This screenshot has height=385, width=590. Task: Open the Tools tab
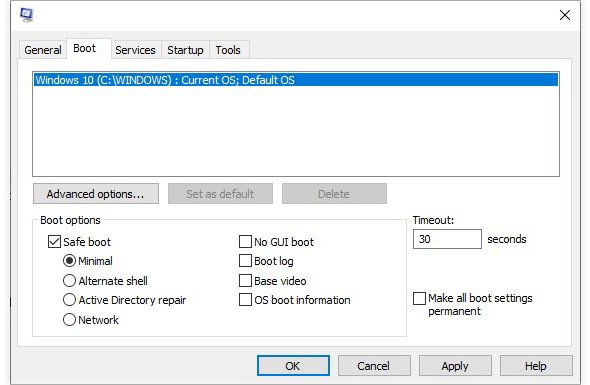point(228,50)
